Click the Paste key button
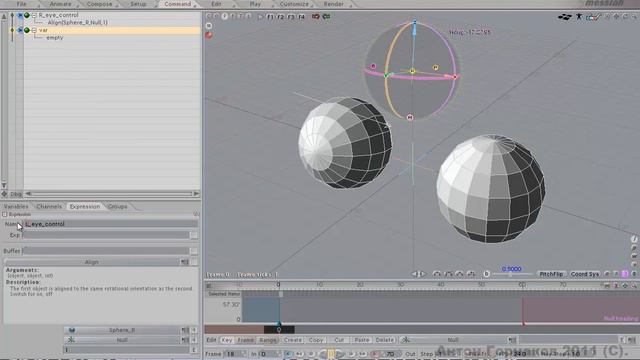This screenshot has height=360, width=640. coord(362,340)
